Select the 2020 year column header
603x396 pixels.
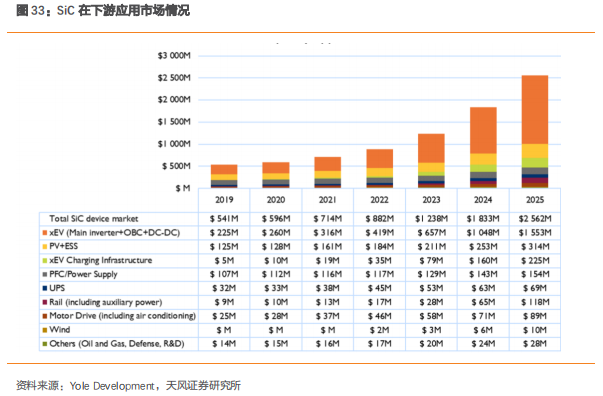[276, 200]
